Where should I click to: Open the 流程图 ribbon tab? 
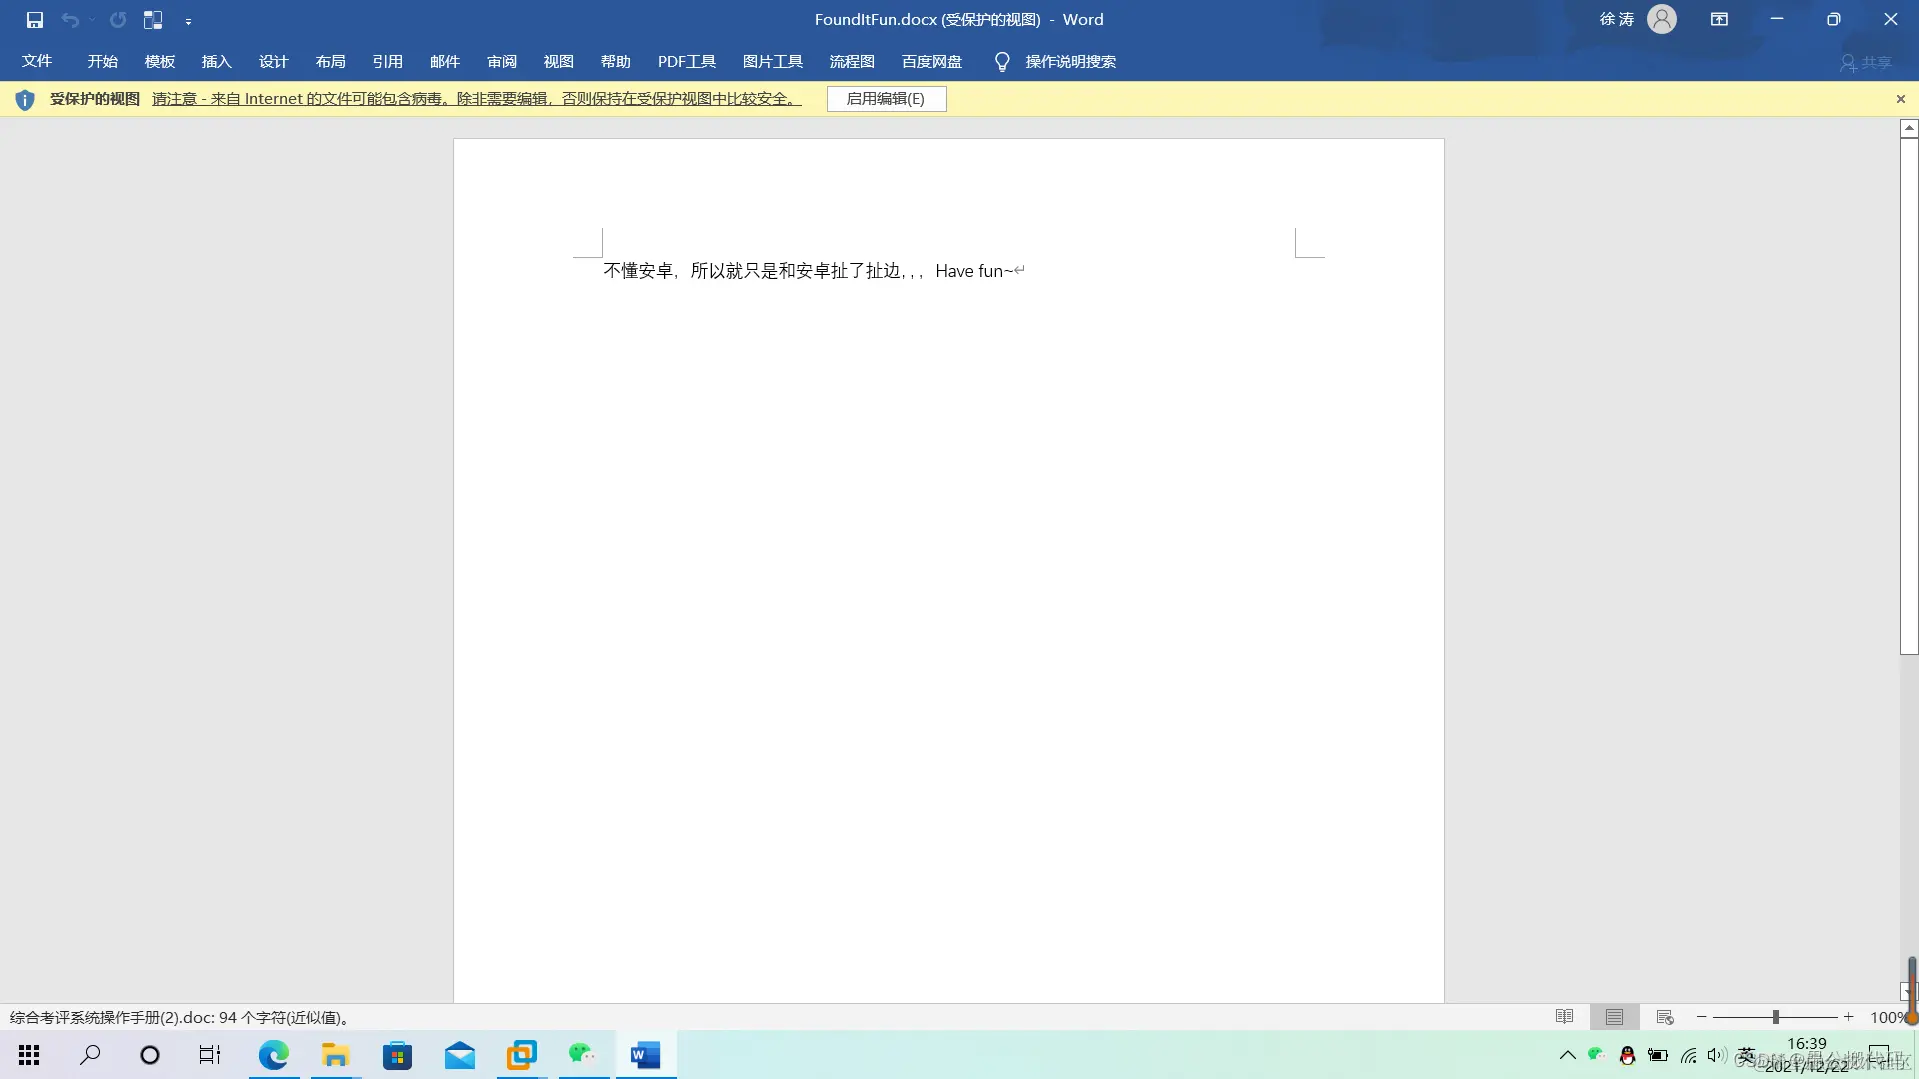(852, 61)
